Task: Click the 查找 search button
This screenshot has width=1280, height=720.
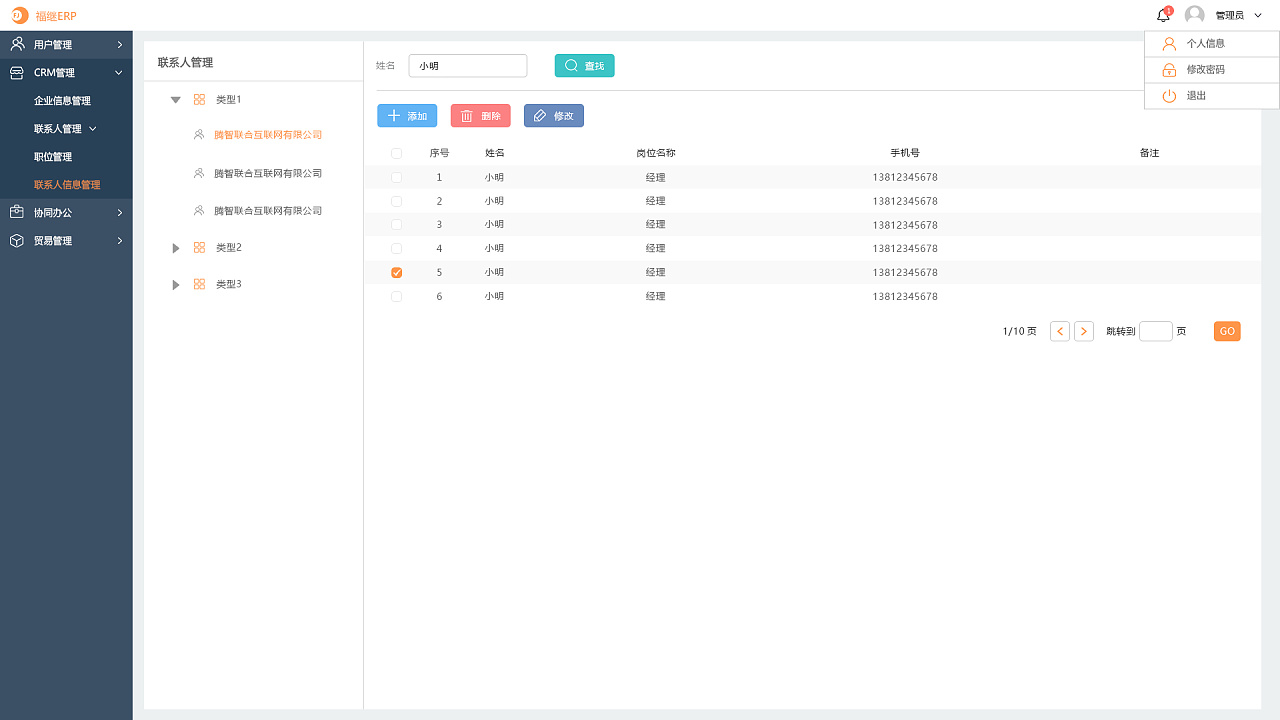Action: [x=585, y=65]
